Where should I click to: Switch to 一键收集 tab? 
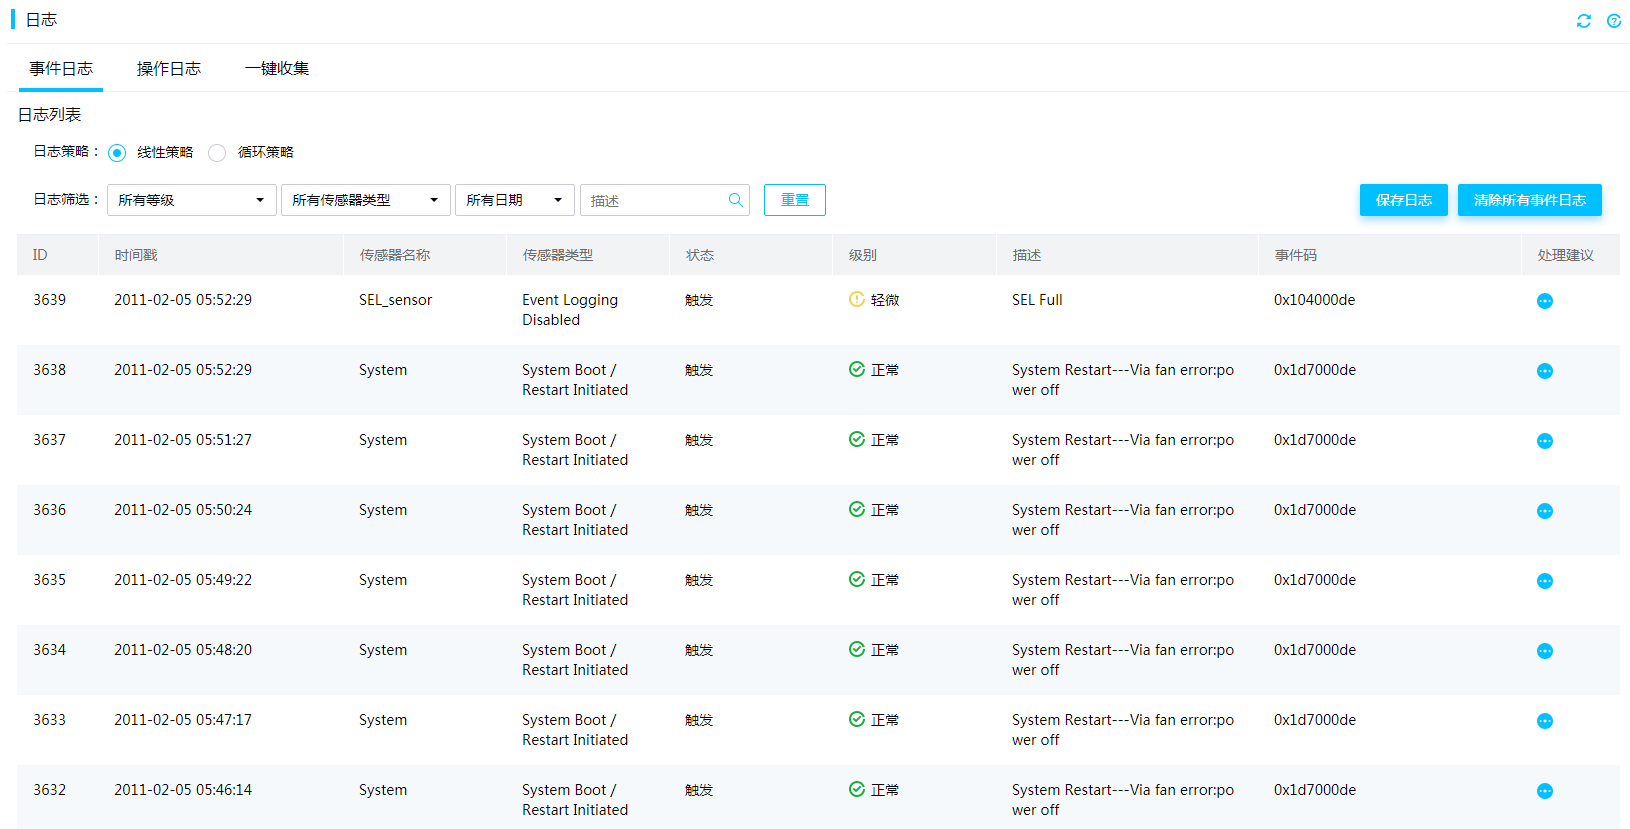coord(277,68)
